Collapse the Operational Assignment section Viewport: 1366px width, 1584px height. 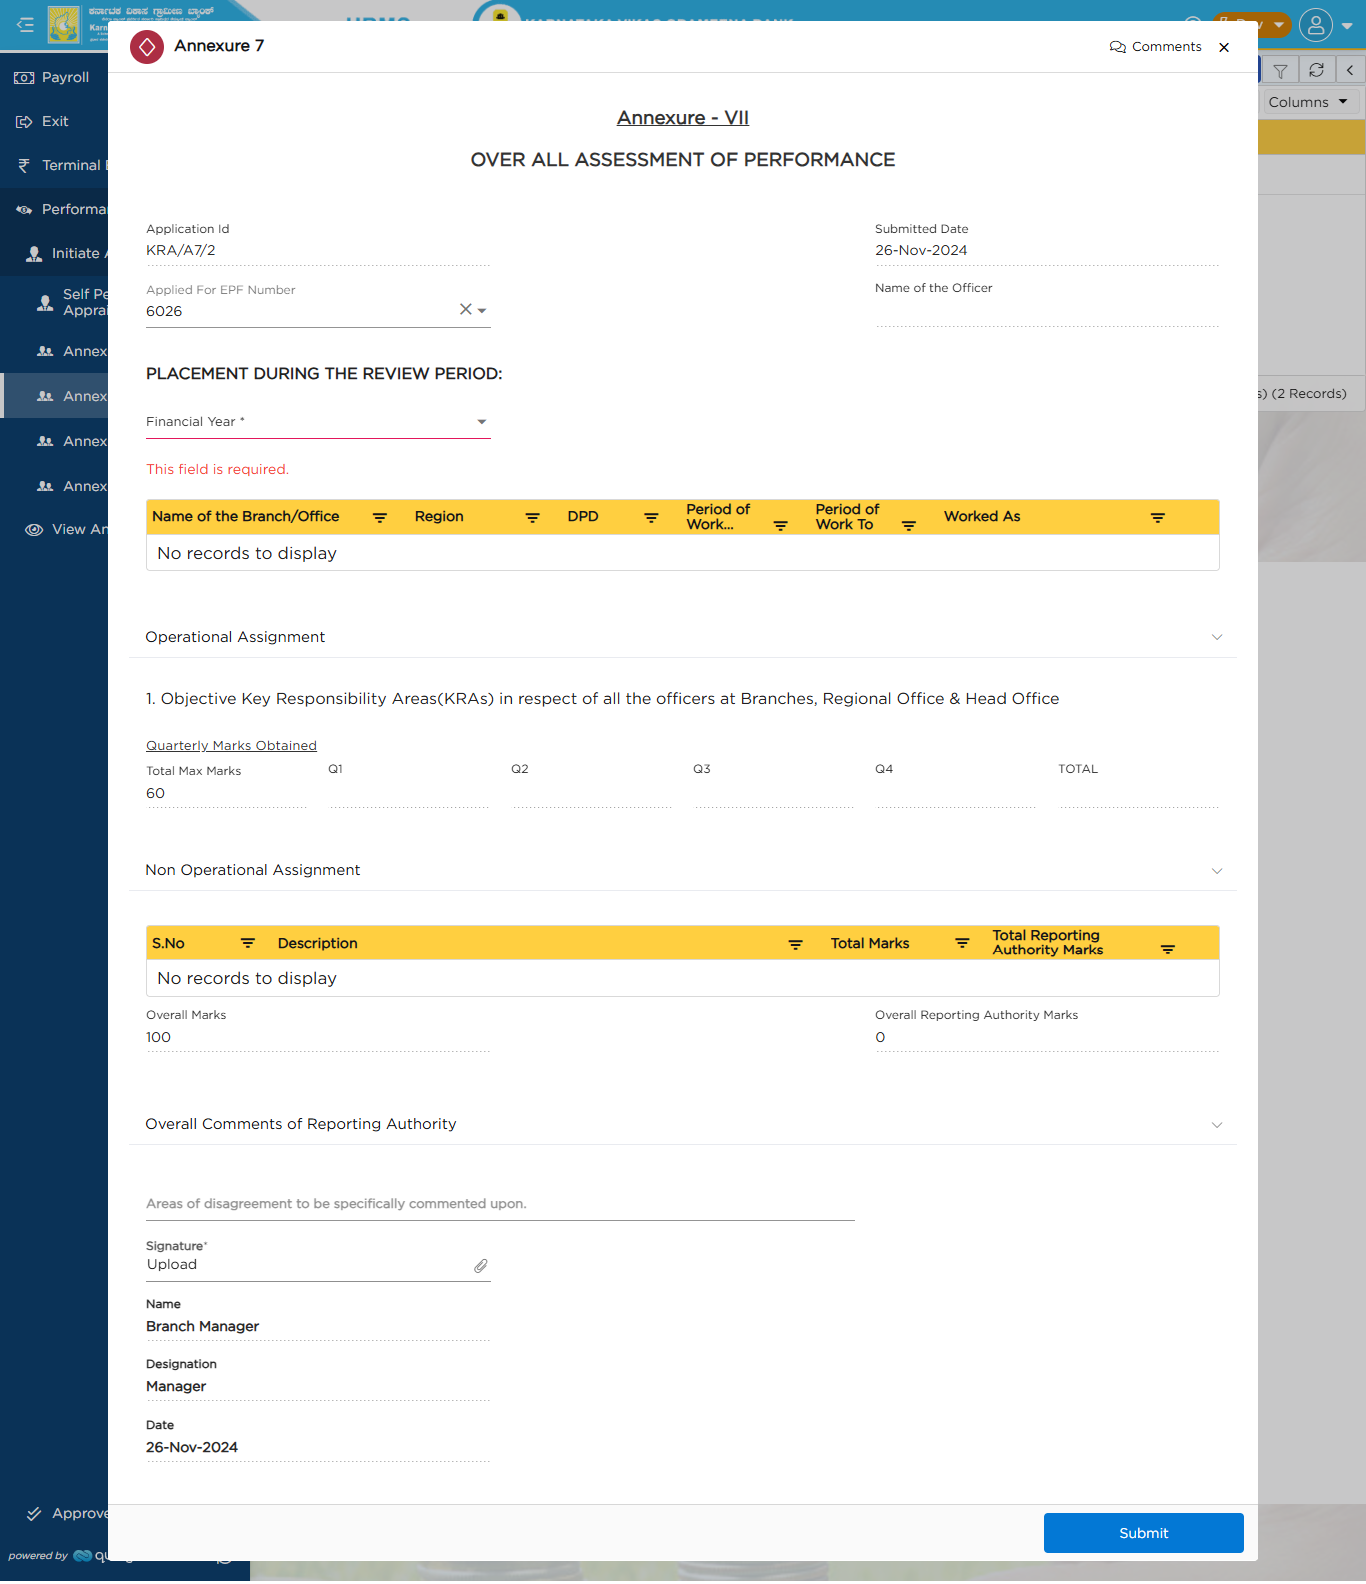click(x=1217, y=637)
